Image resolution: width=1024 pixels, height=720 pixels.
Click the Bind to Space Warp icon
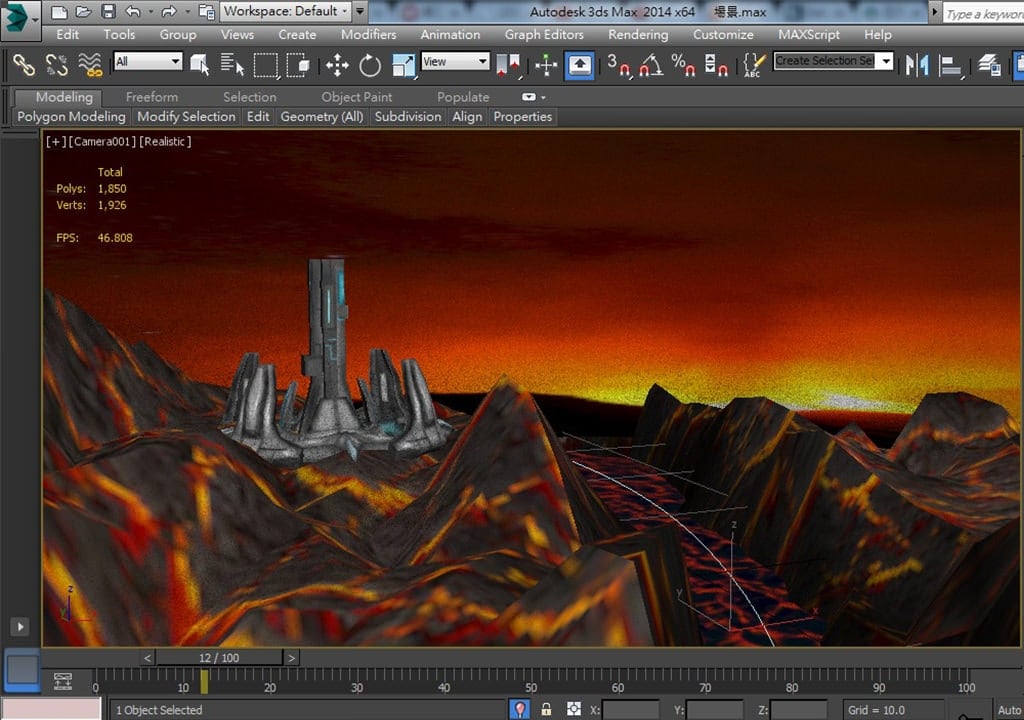(91, 65)
